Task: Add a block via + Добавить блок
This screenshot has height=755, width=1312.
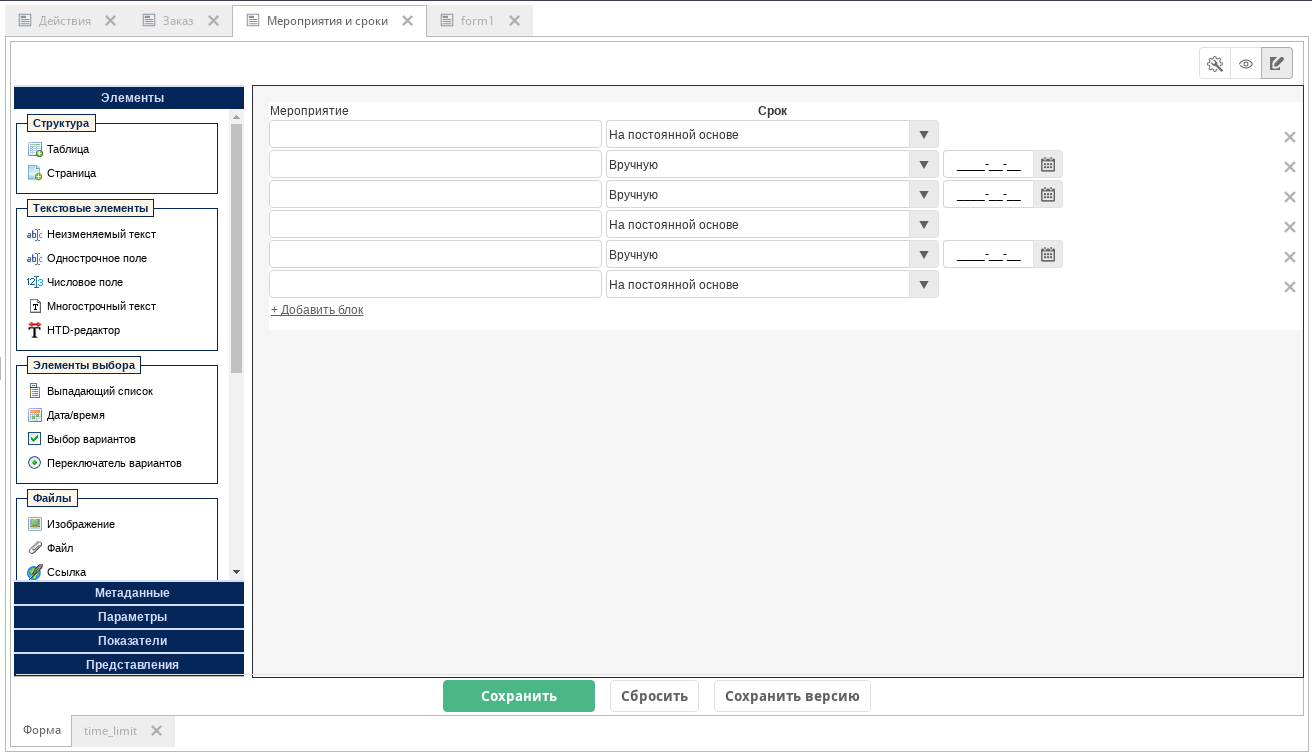Action: 317,310
